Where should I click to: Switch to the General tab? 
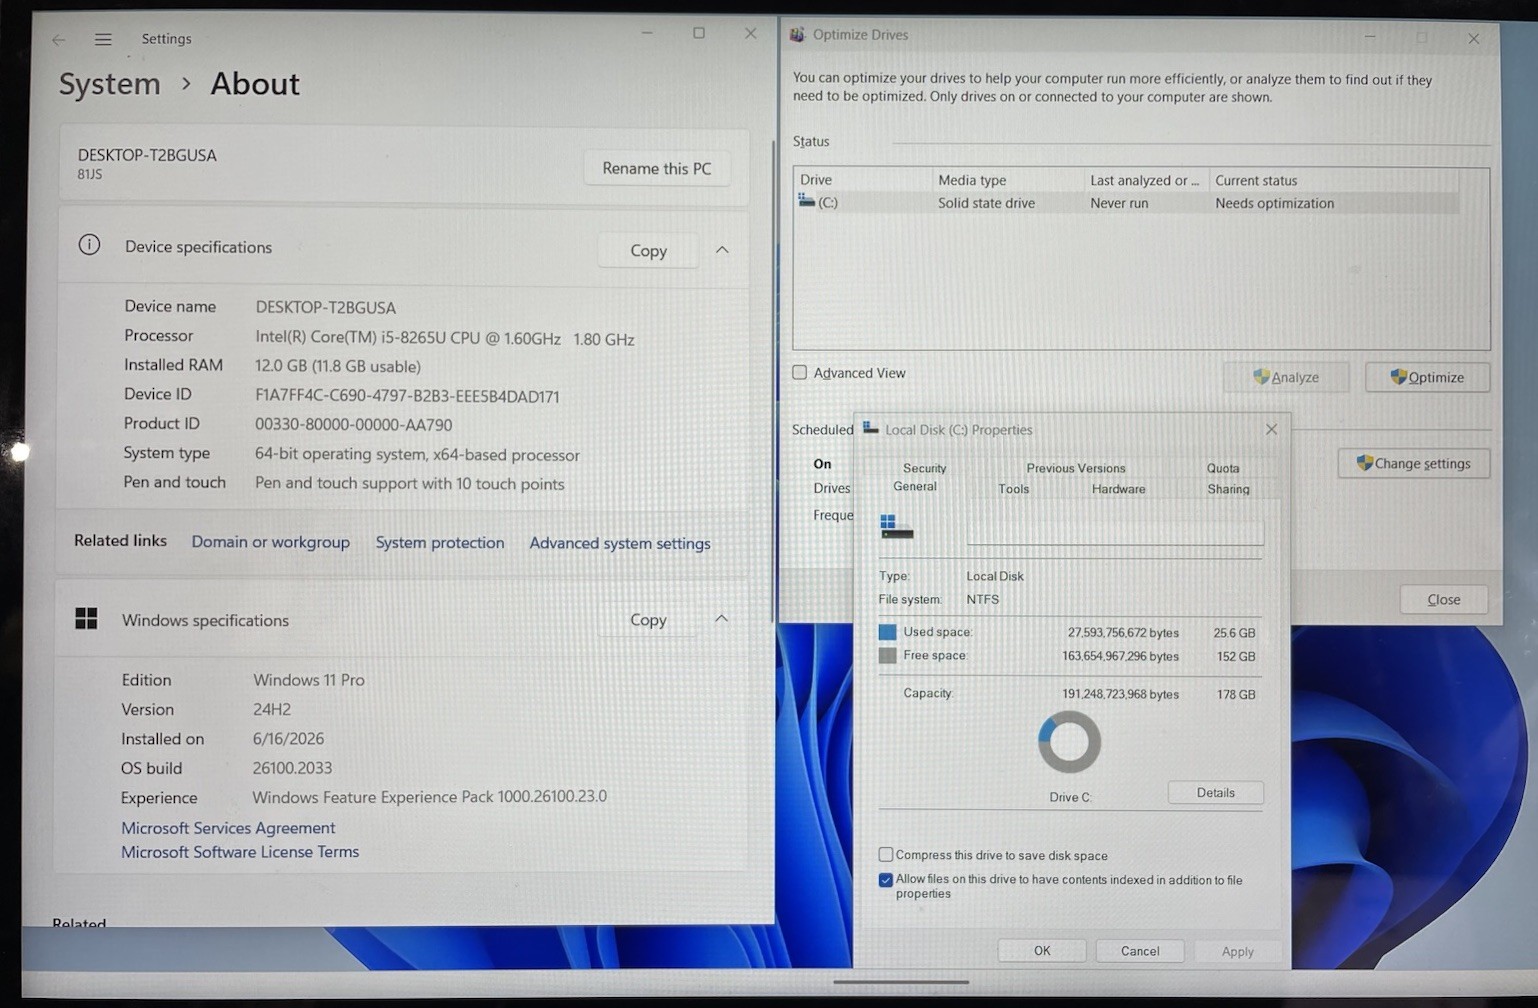click(x=915, y=487)
